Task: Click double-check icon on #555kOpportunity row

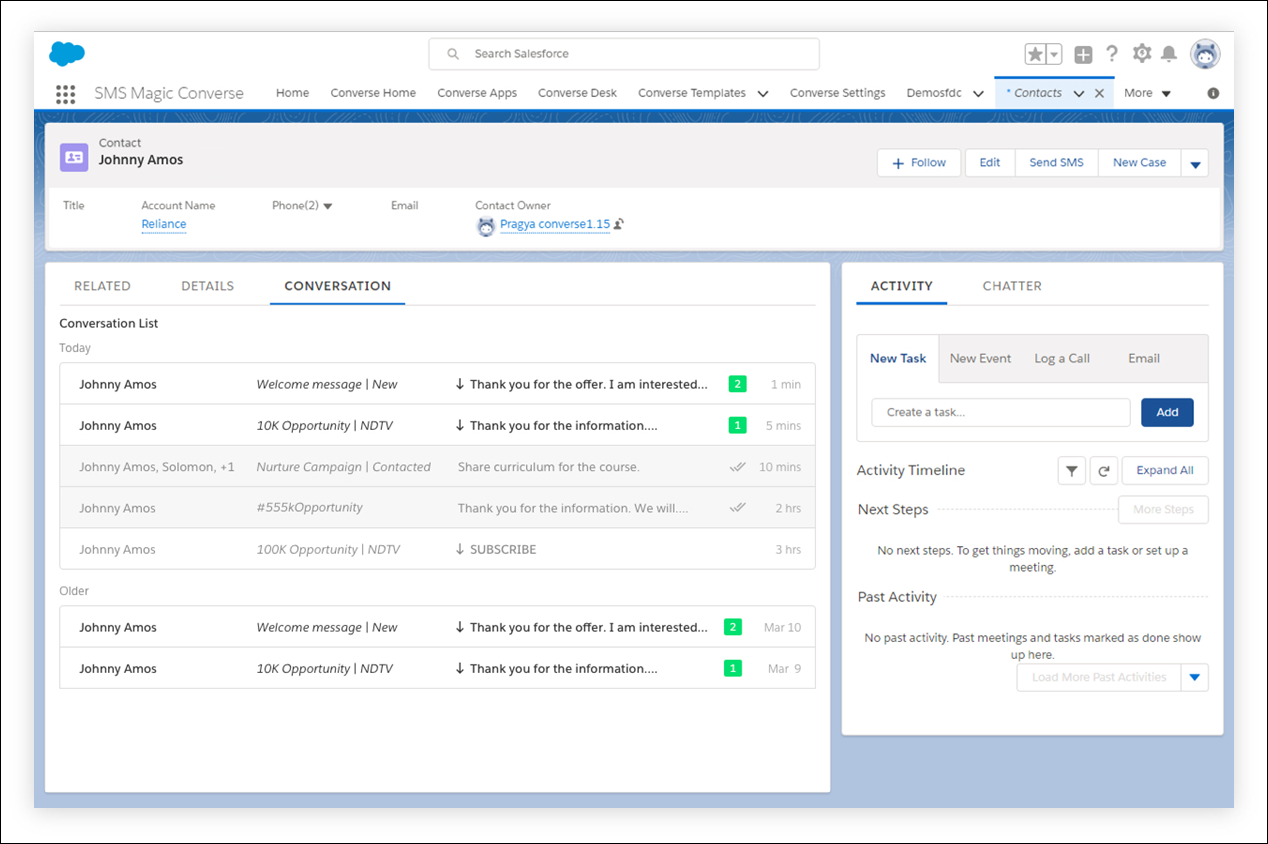Action: (738, 507)
